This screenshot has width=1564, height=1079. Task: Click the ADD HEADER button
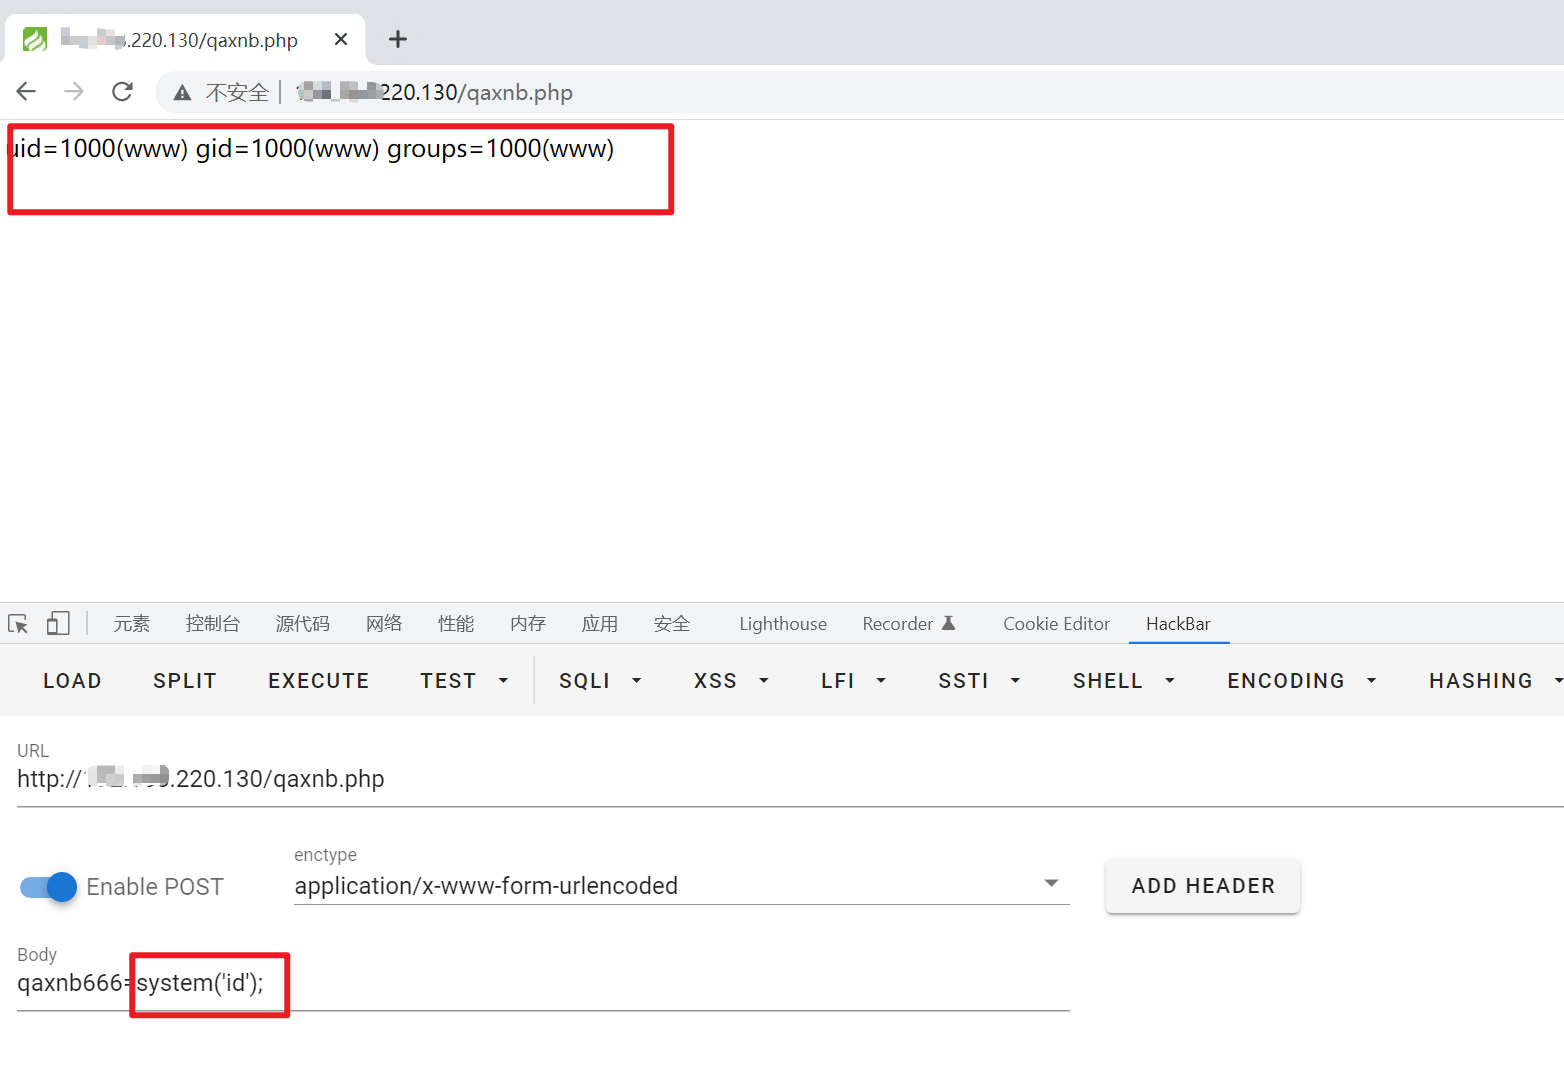point(1203,886)
